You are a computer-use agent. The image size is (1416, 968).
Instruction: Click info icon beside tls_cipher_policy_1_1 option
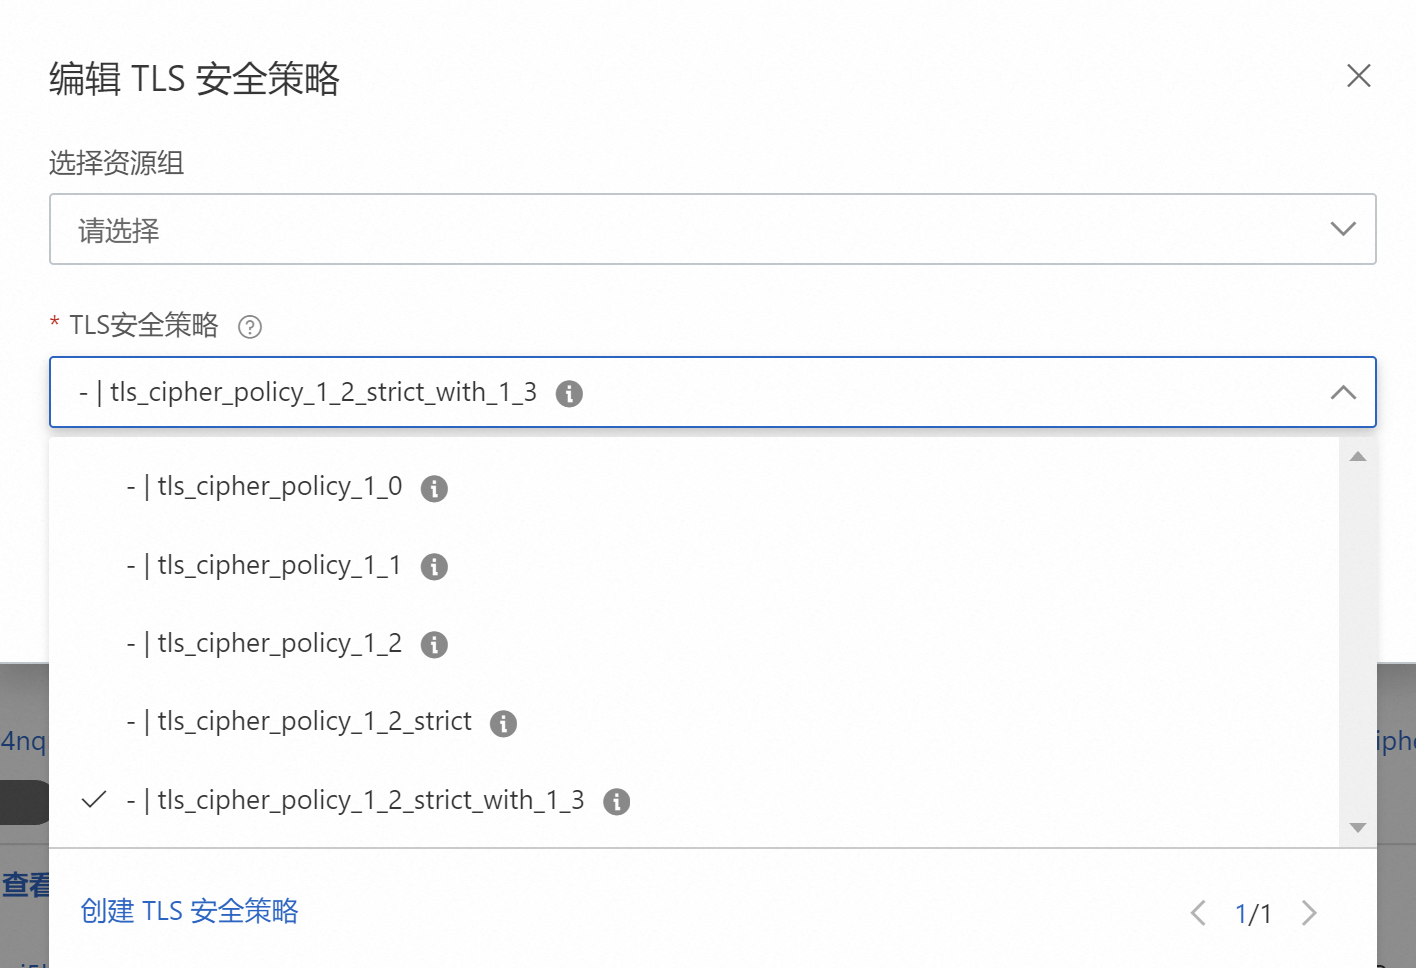pyautogui.click(x=434, y=567)
